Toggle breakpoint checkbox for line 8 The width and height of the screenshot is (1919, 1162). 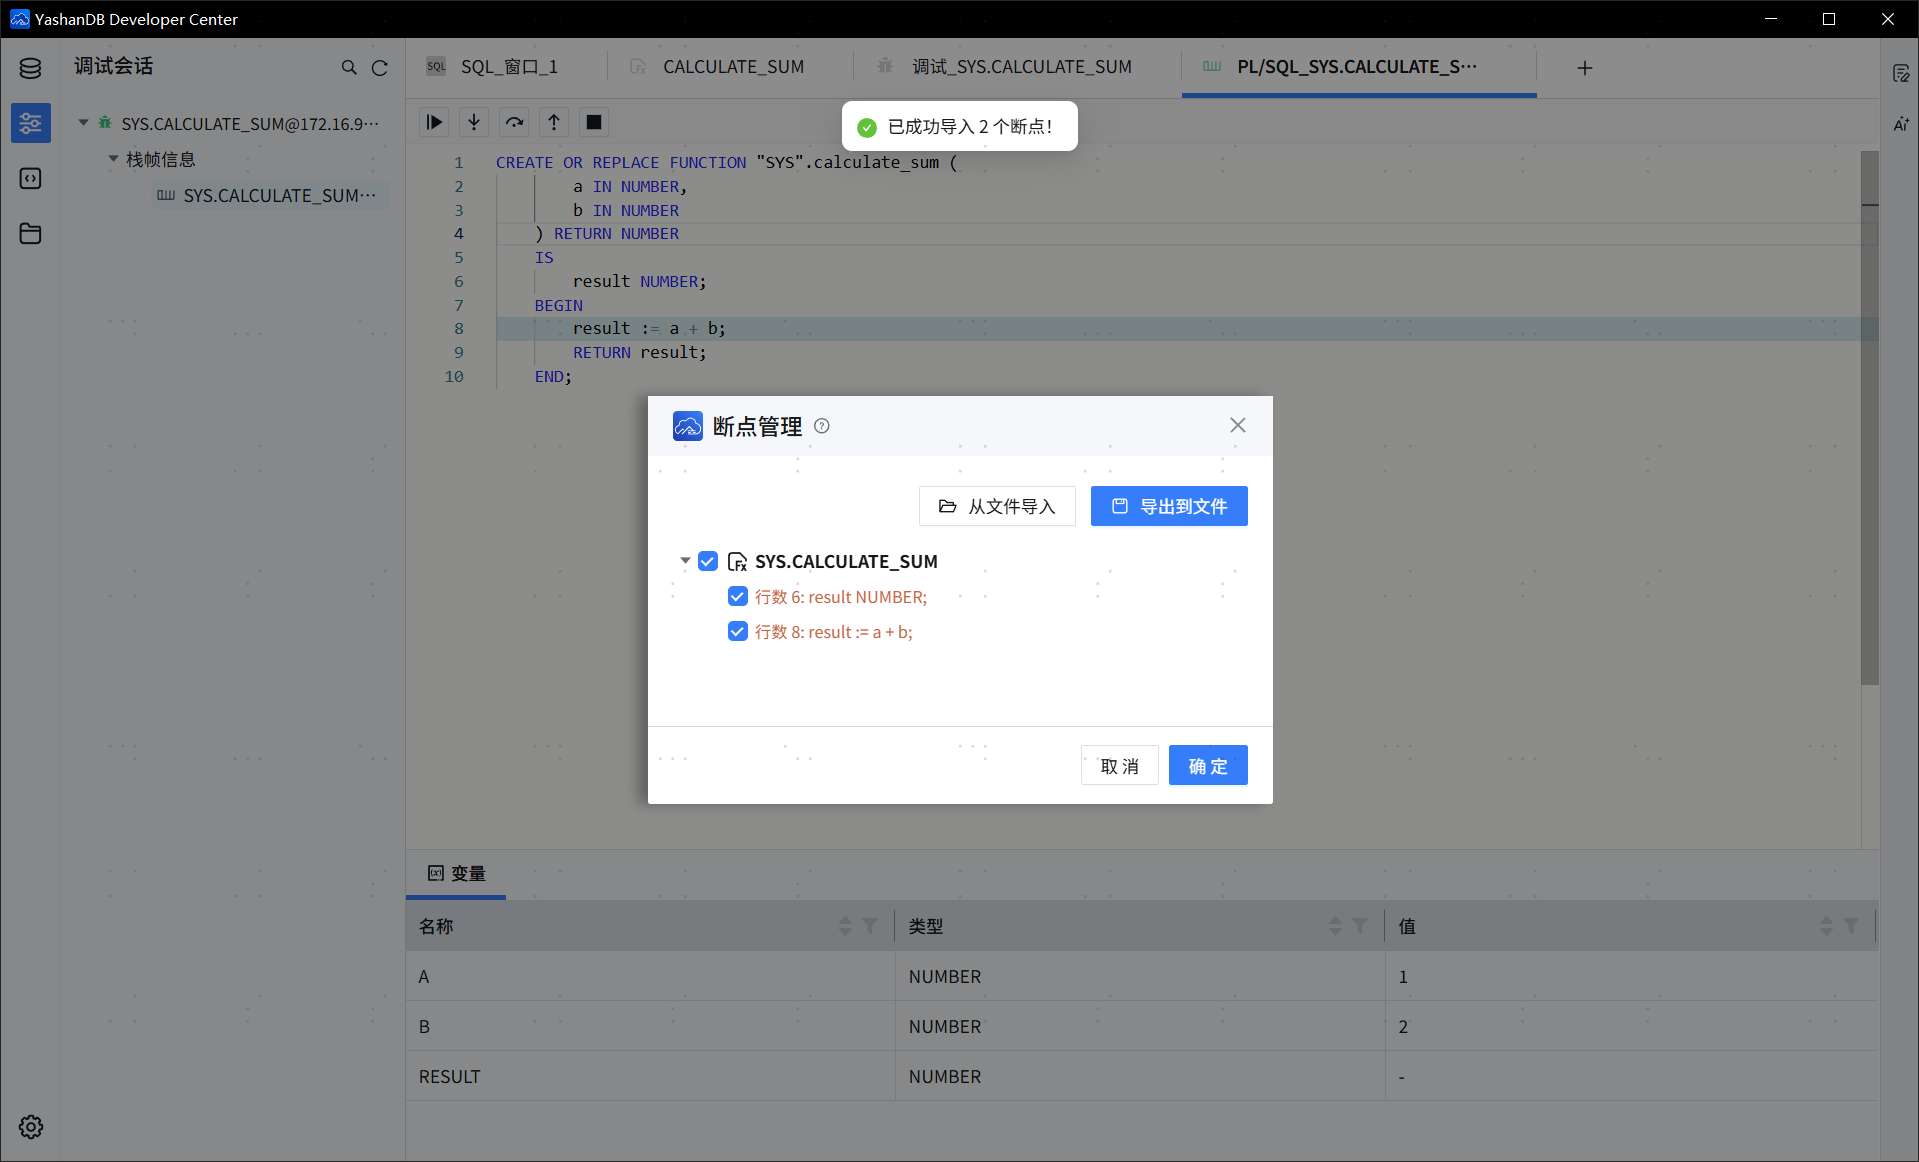738,632
